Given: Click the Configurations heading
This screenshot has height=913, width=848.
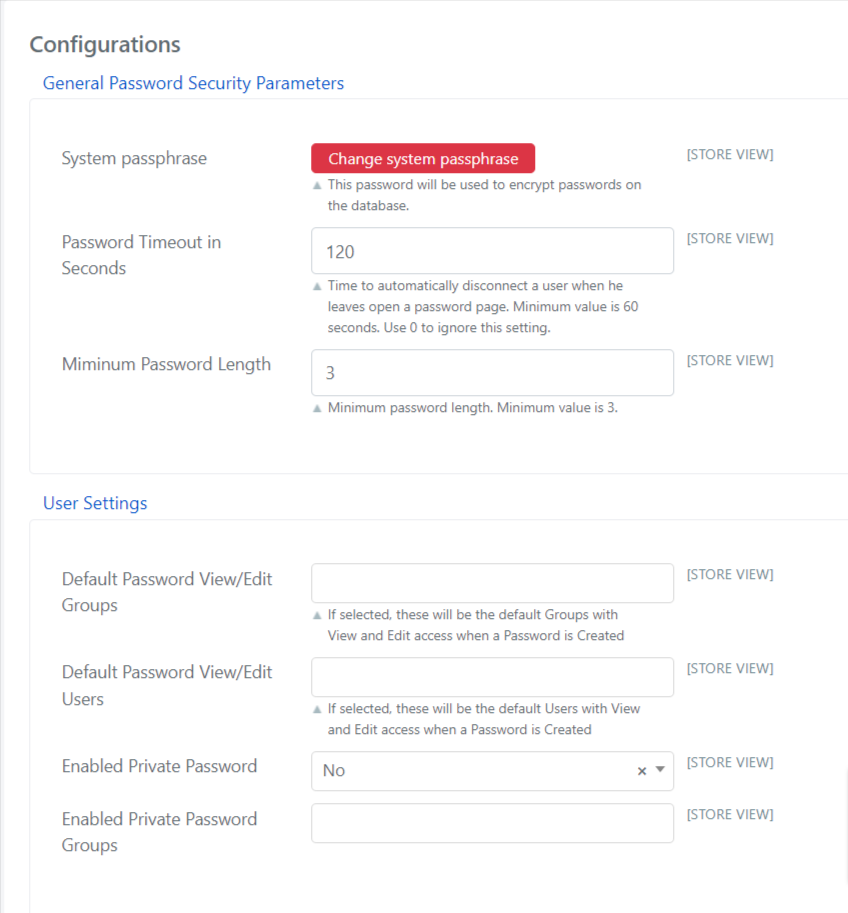Looking at the screenshot, I should coord(105,45).
